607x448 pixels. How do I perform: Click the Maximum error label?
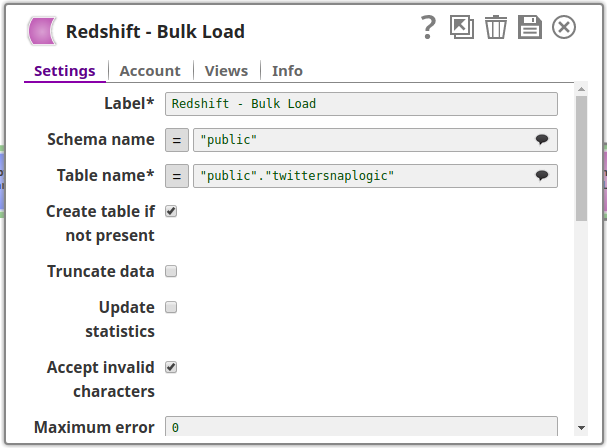[94, 427]
